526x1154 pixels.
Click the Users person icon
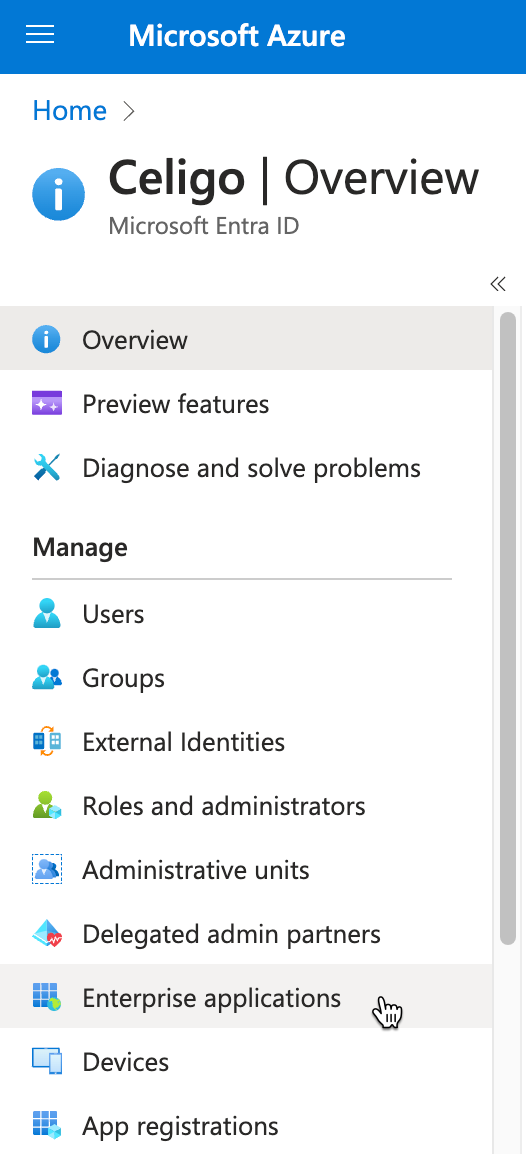[x=47, y=614]
